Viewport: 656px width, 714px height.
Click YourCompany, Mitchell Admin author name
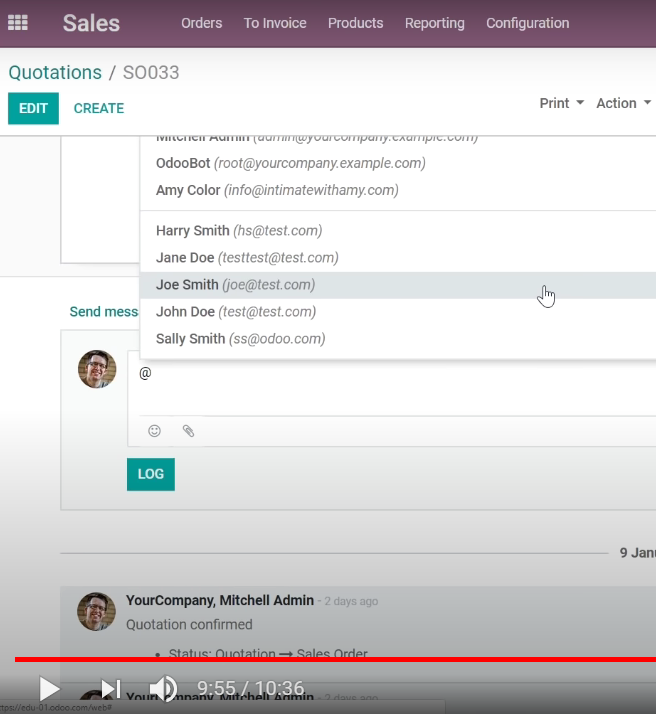(220, 600)
